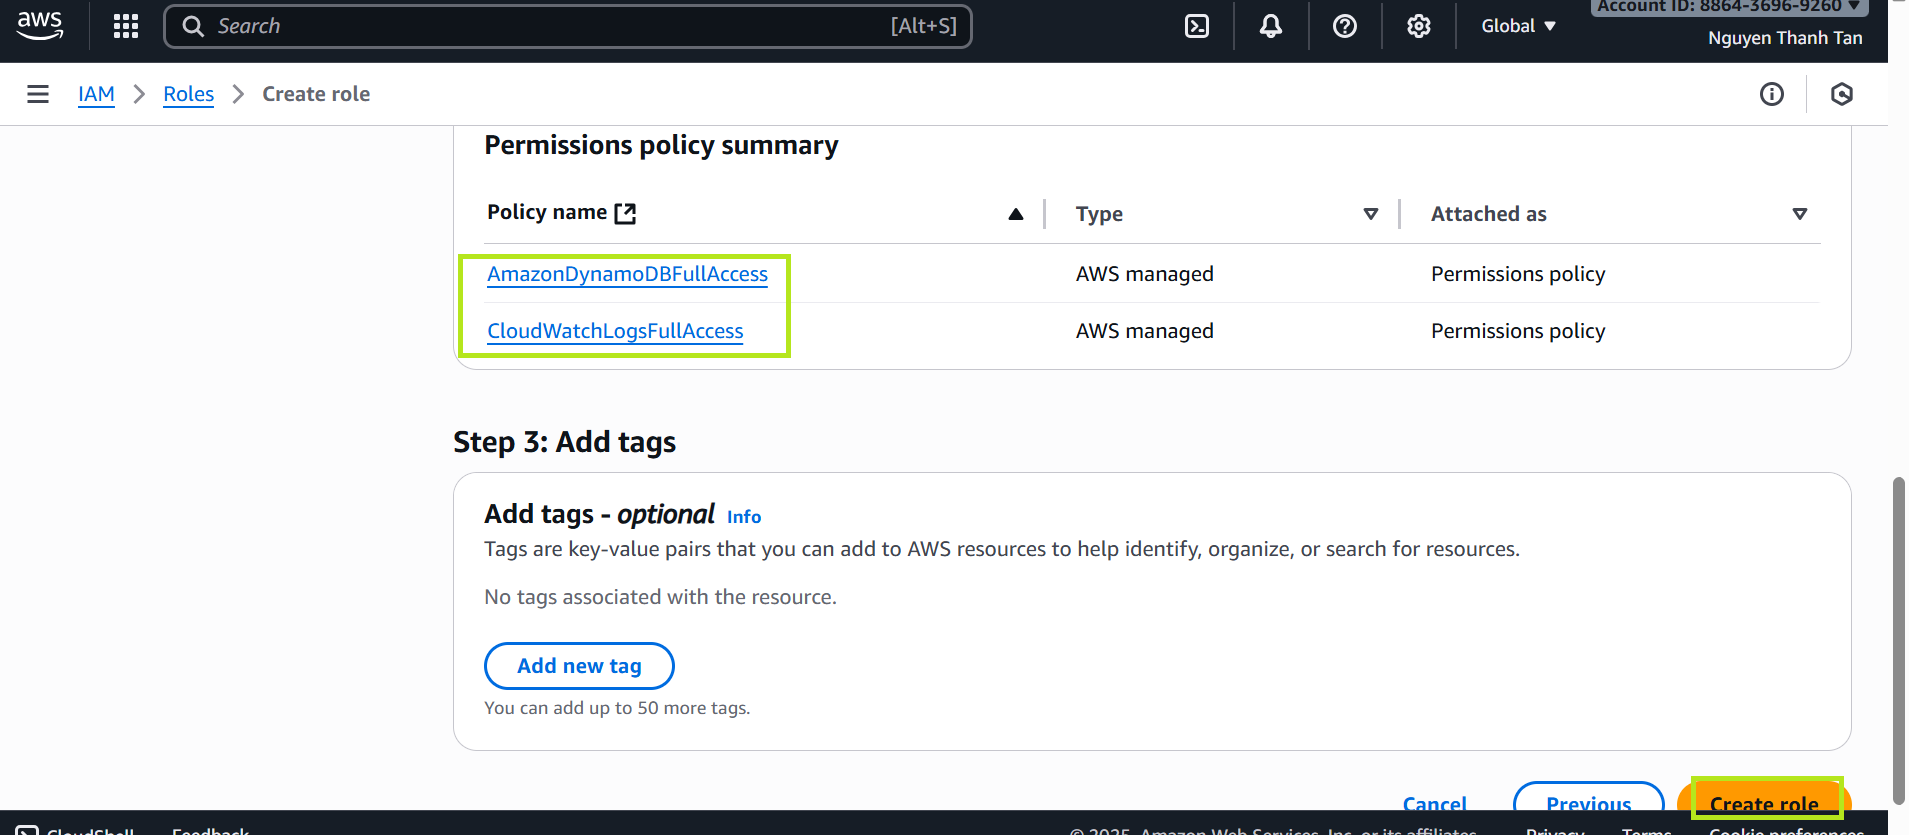Open the settings gear icon
This screenshot has width=1909, height=835.
pyautogui.click(x=1418, y=26)
